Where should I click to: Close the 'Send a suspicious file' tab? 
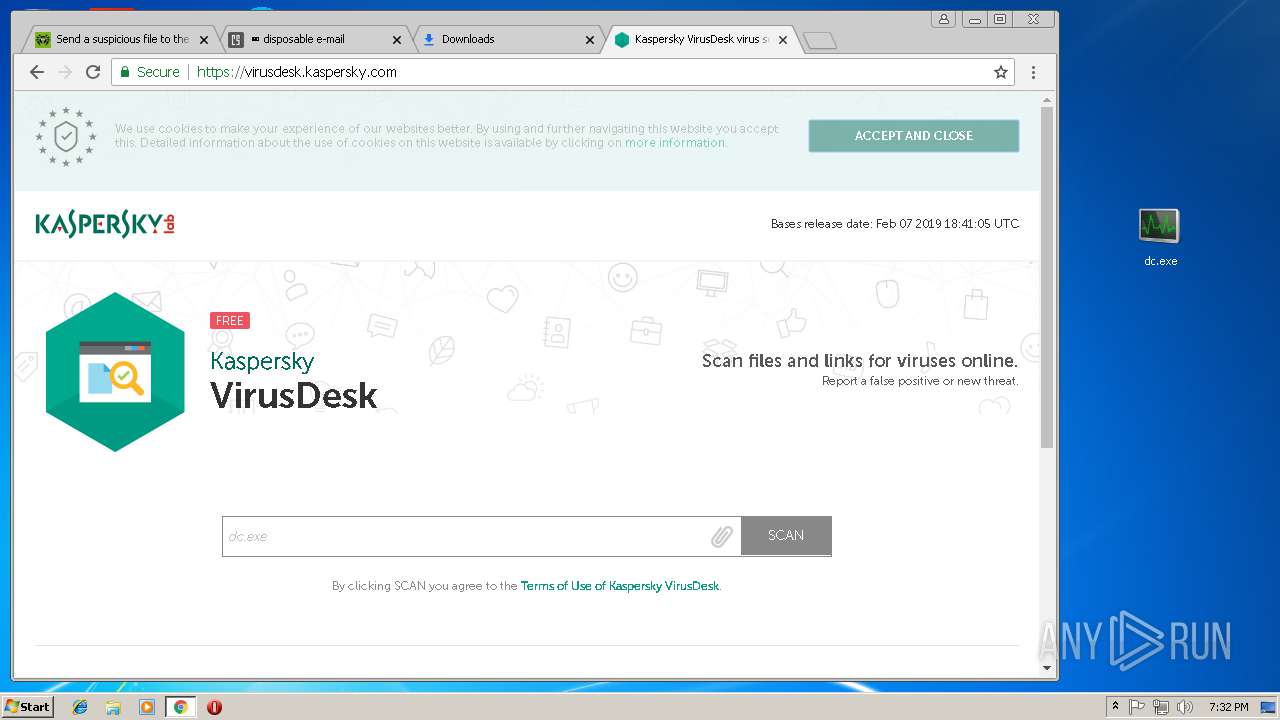tap(204, 40)
